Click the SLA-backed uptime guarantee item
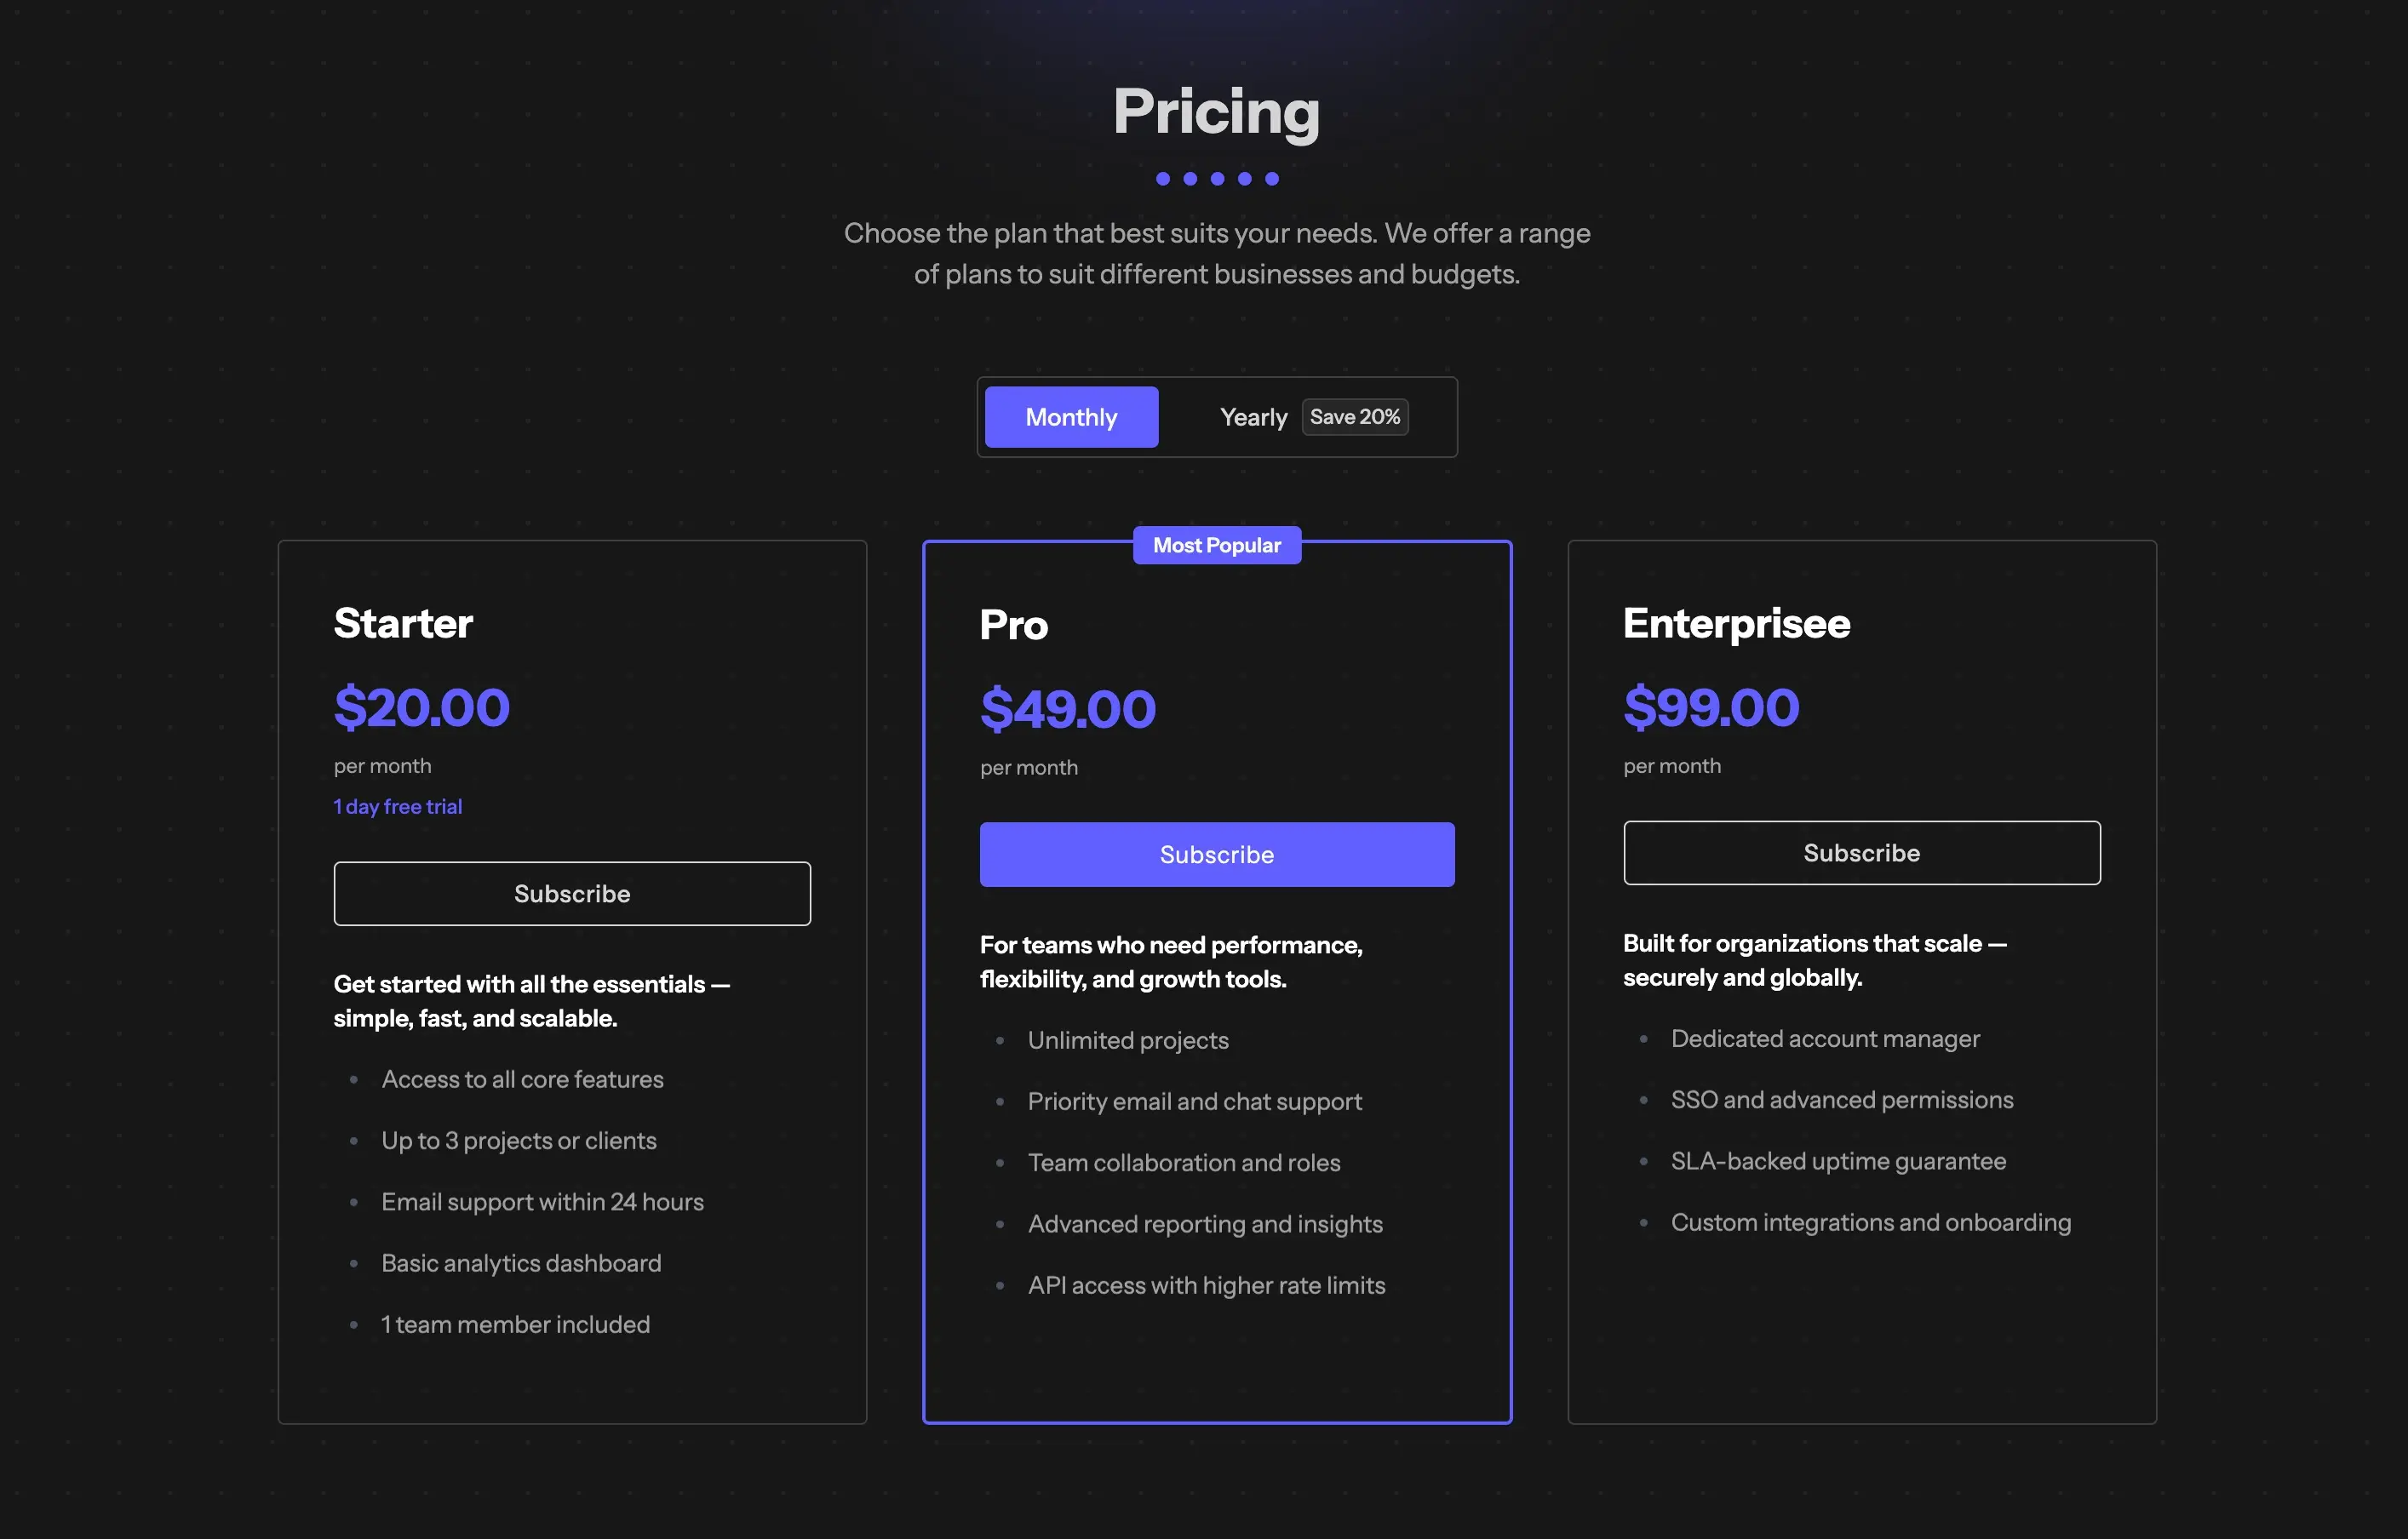This screenshot has width=2408, height=1539. [x=1838, y=1162]
